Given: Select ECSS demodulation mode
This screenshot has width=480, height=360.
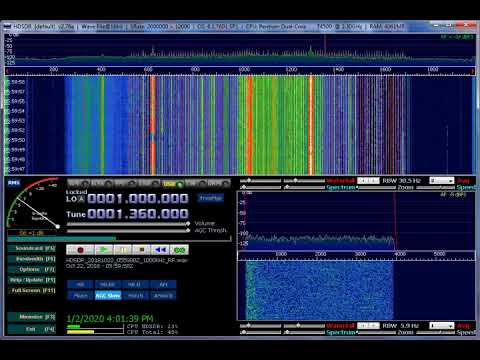Looking at the screenshot, I should [102, 183].
